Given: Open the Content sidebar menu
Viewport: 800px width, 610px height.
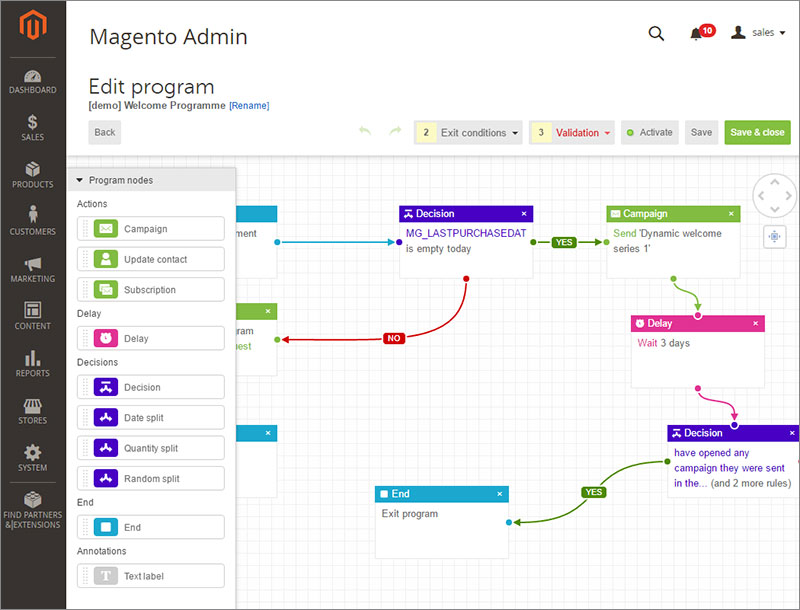Looking at the screenshot, I should point(33,316).
